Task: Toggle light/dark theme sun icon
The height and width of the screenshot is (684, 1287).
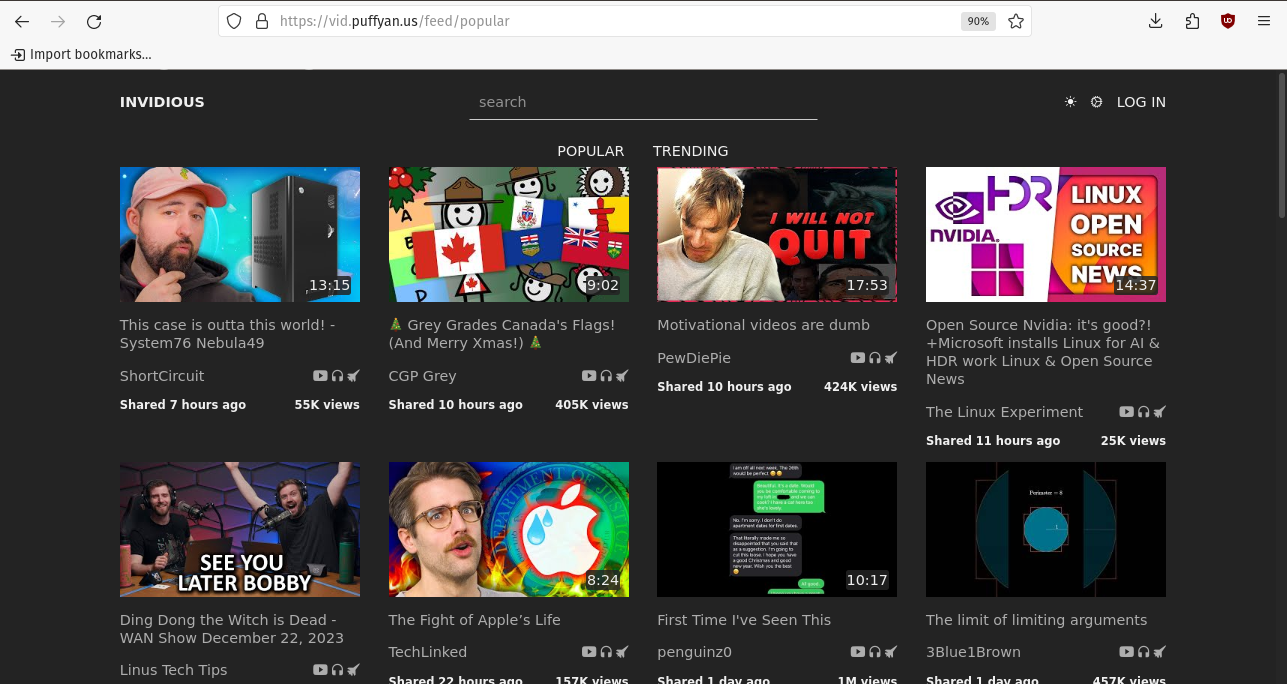Action: point(1071,102)
